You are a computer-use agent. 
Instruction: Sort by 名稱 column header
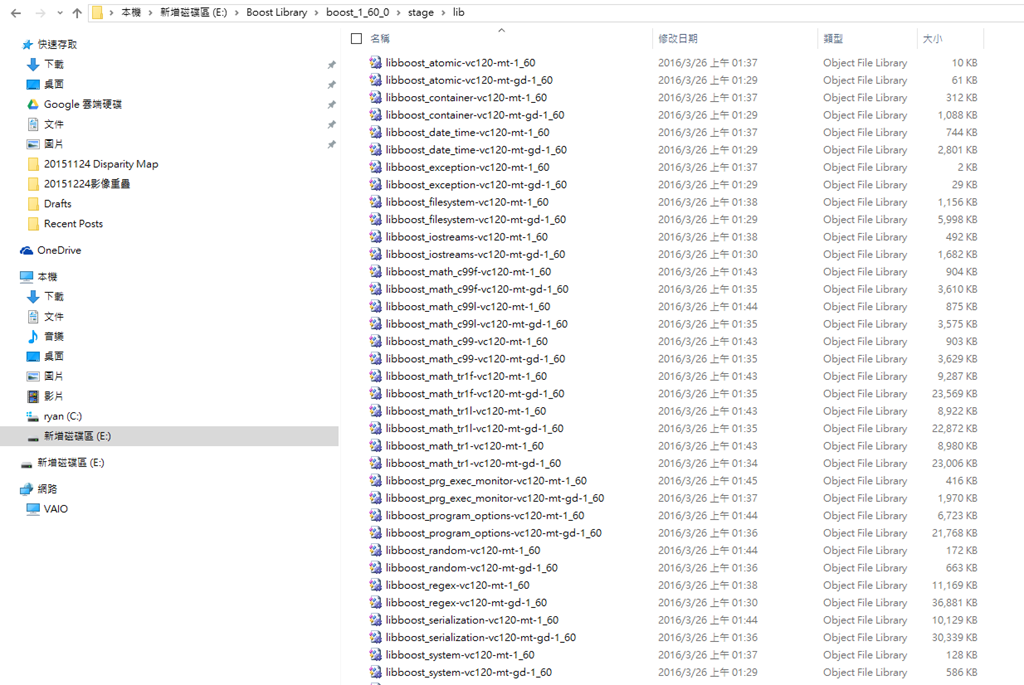[x=379, y=39]
